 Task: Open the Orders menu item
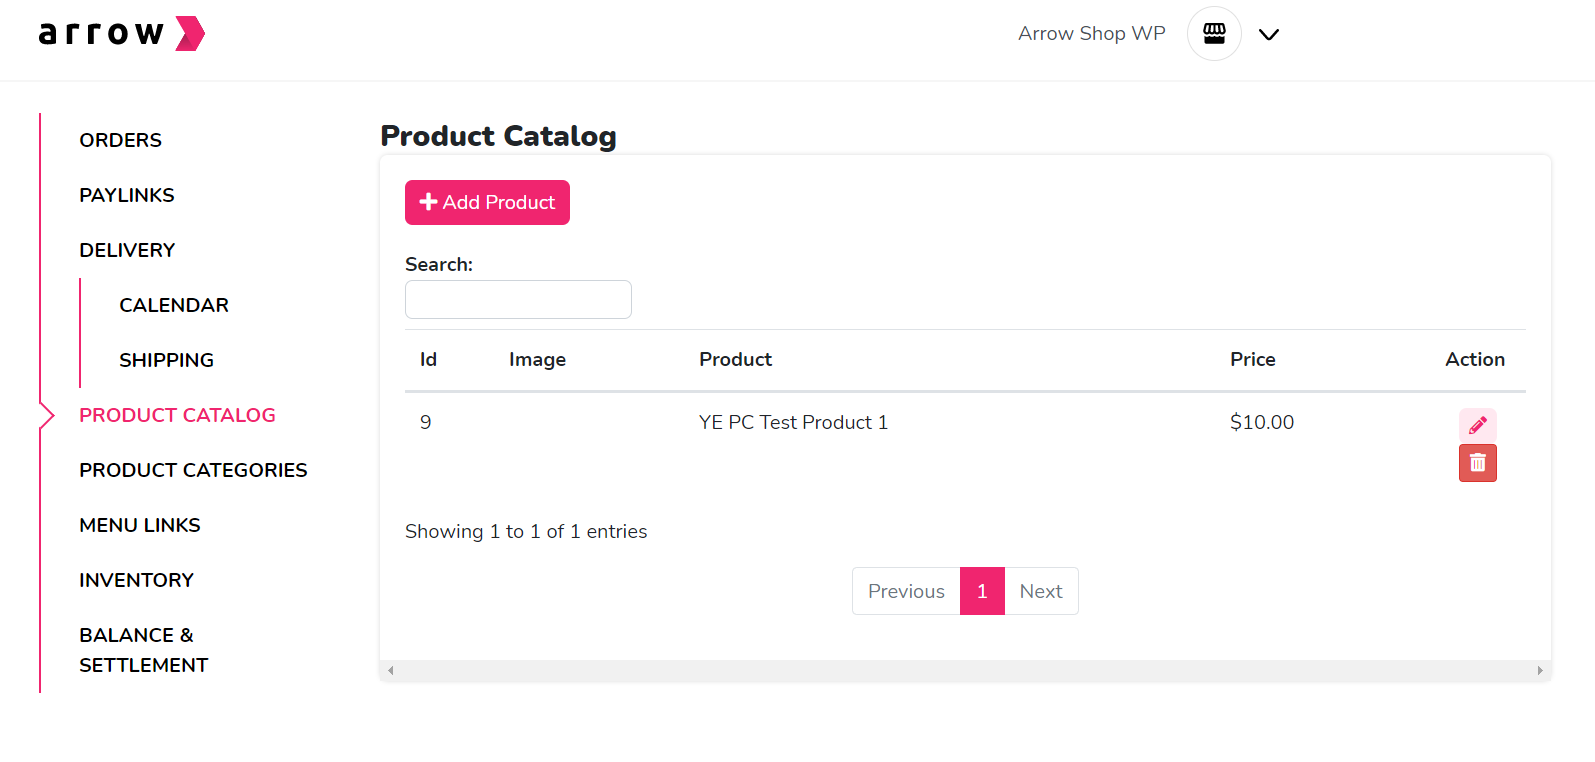[121, 140]
